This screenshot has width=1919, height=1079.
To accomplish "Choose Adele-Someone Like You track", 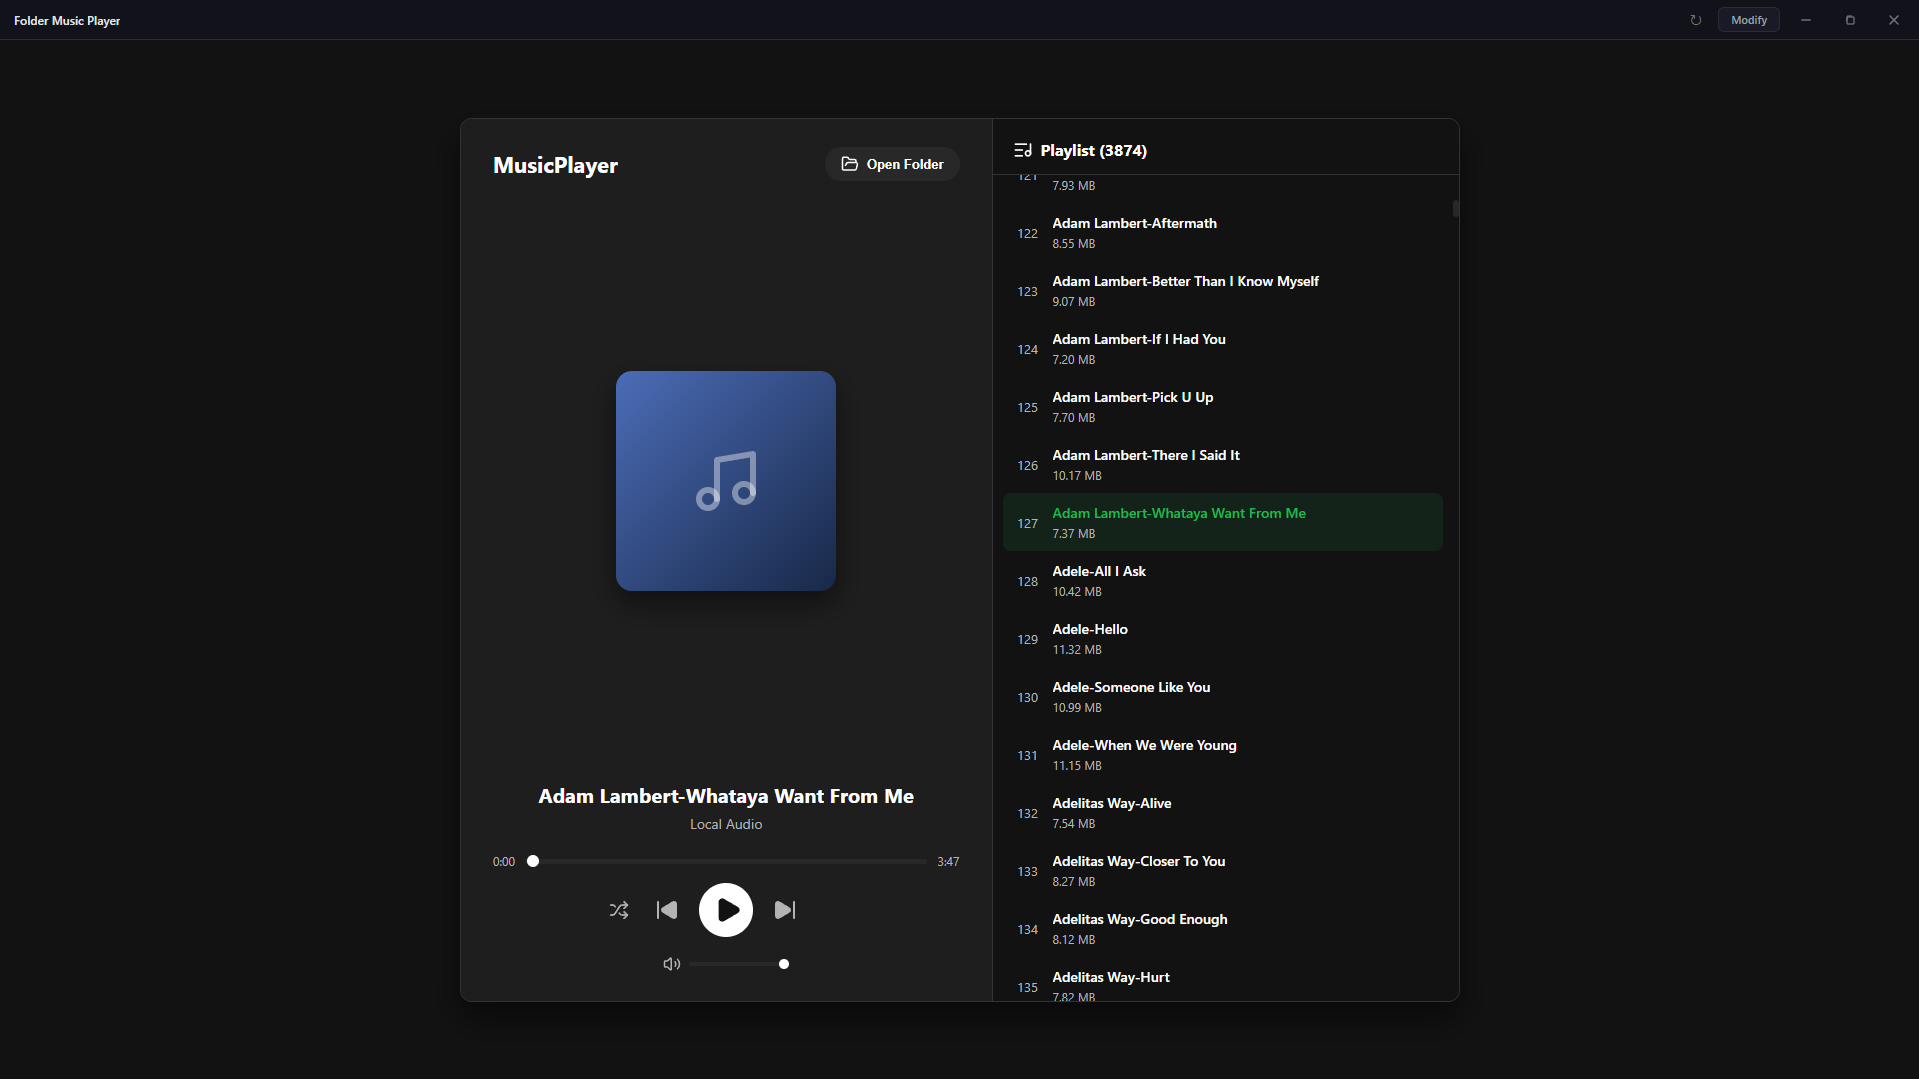I will 1223,697.
